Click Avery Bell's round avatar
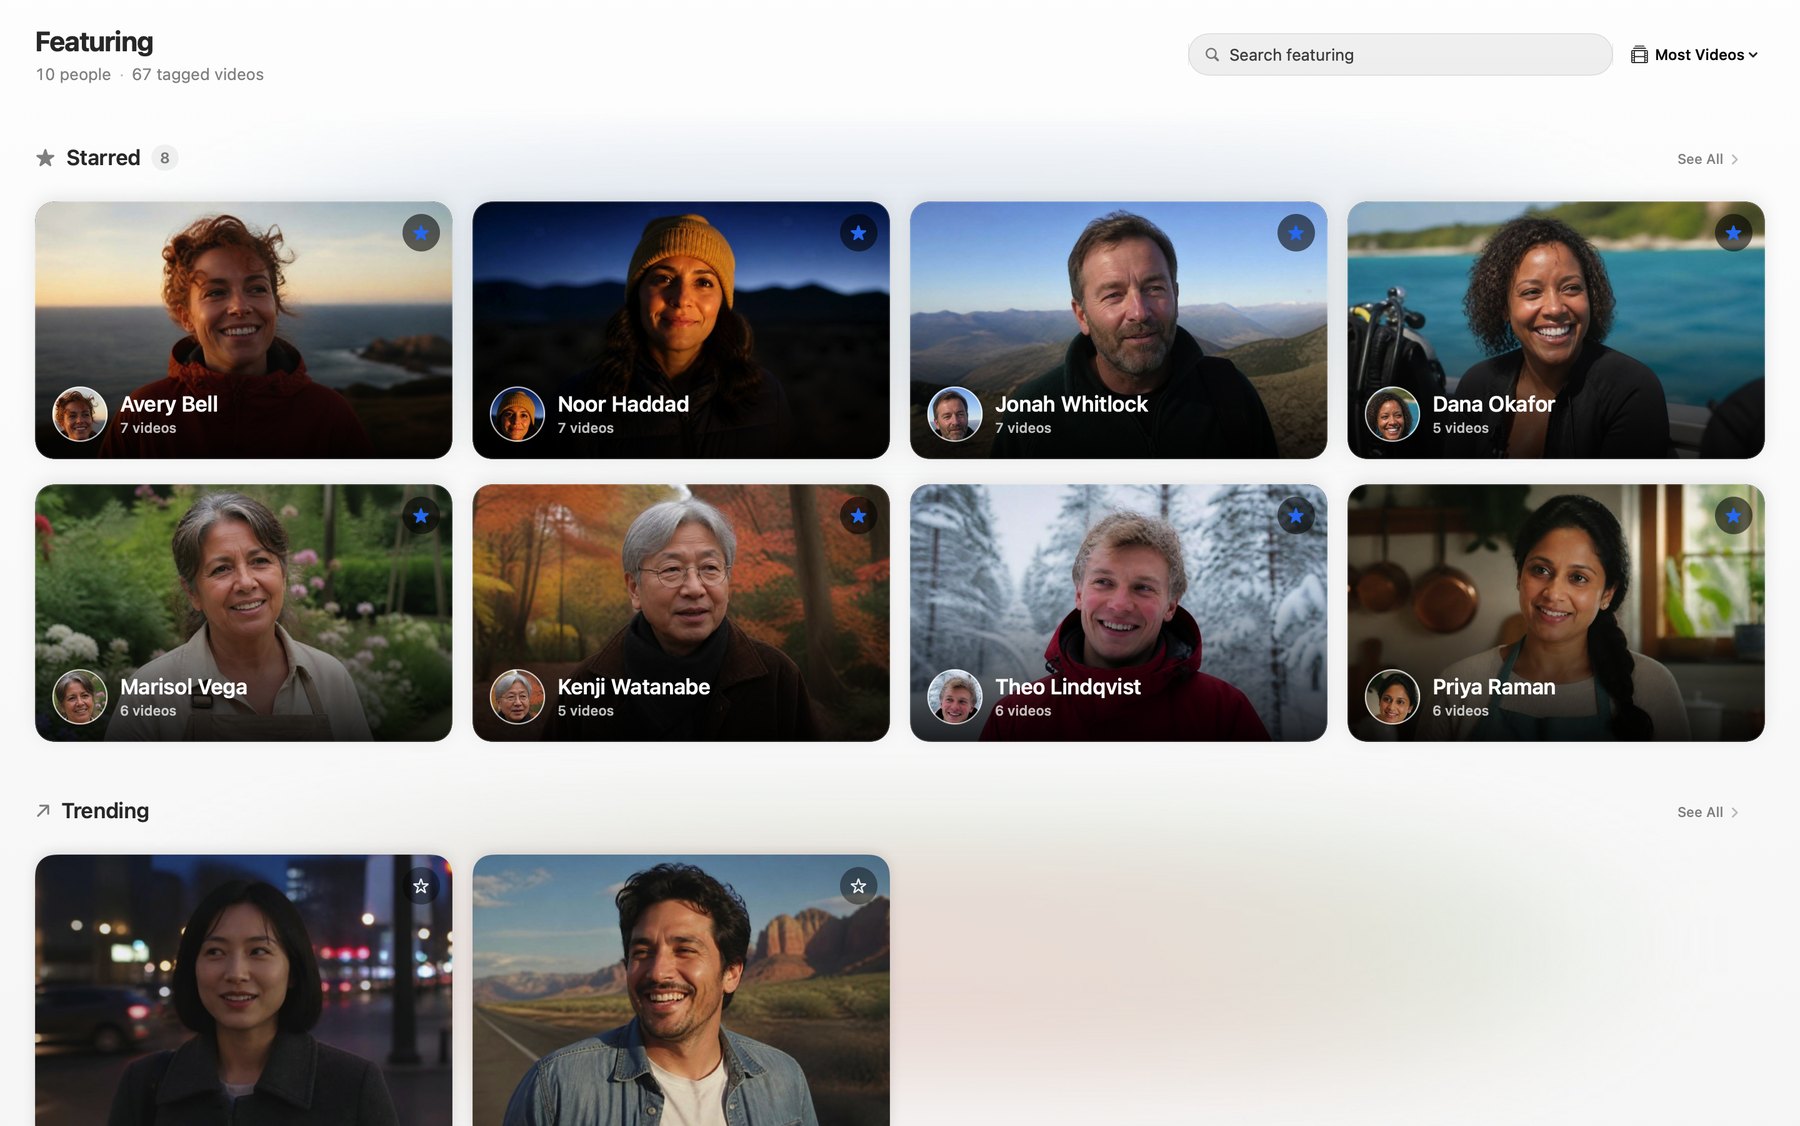 [80, 414]
